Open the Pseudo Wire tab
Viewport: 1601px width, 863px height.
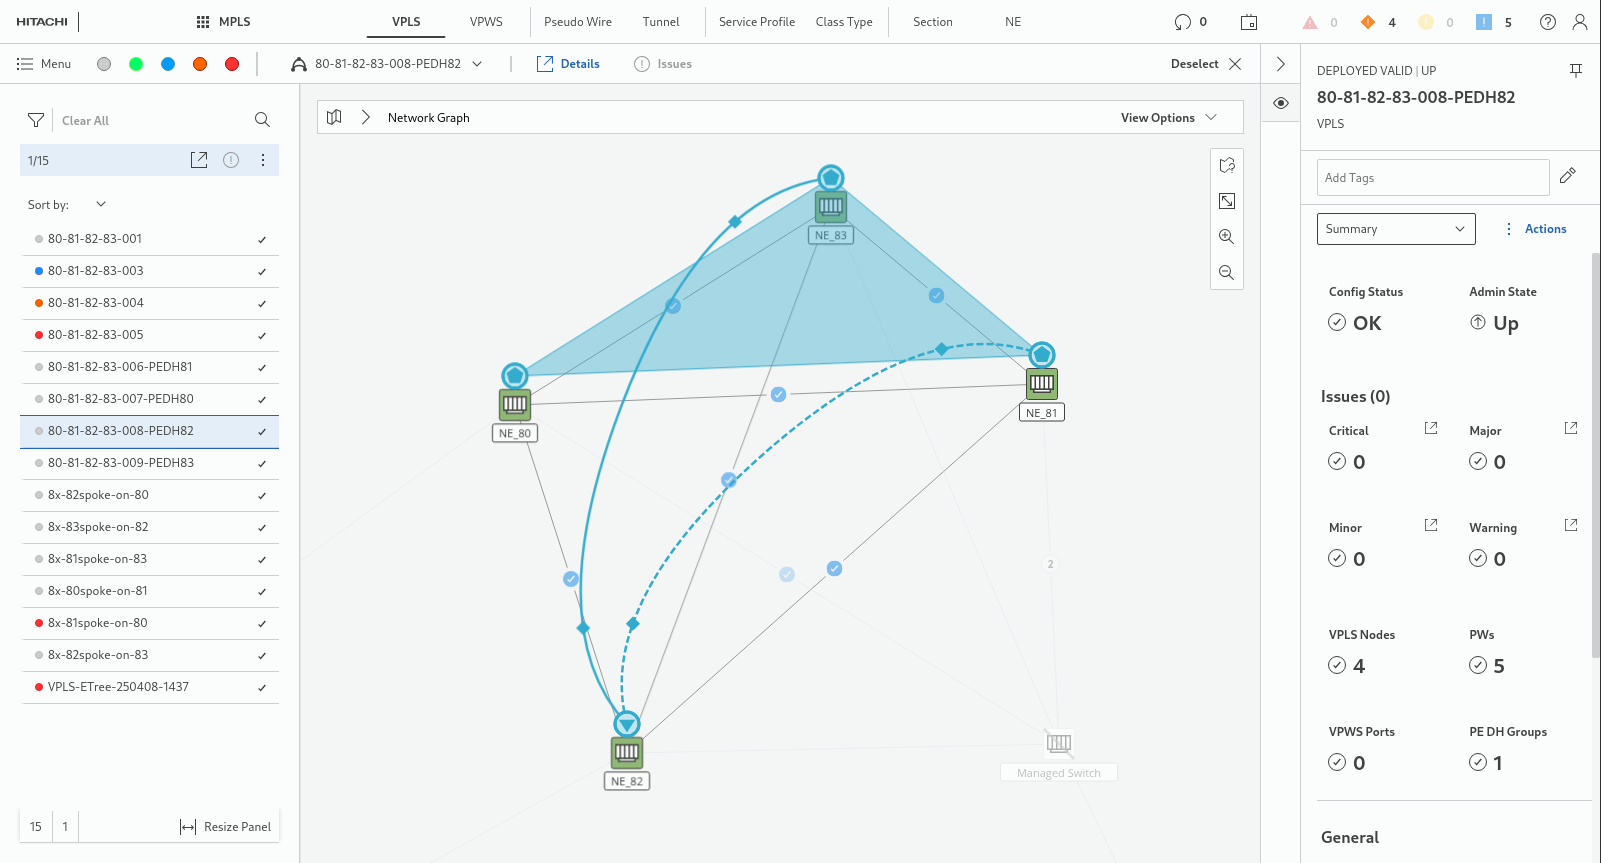click(578, 22)
